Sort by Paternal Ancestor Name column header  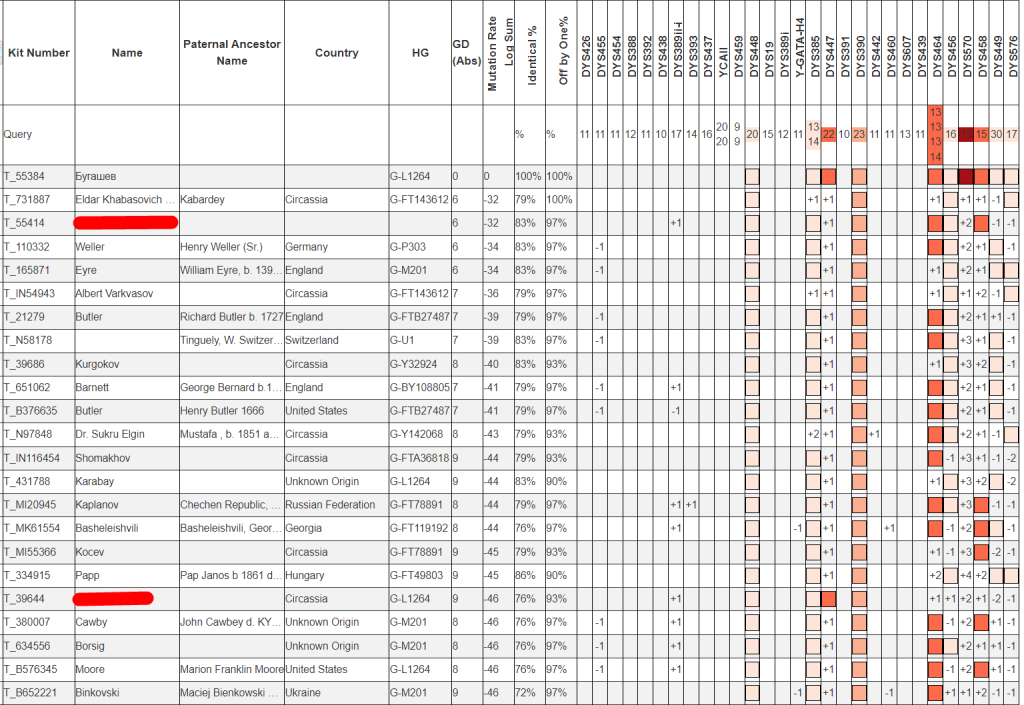tap(232, 53)
